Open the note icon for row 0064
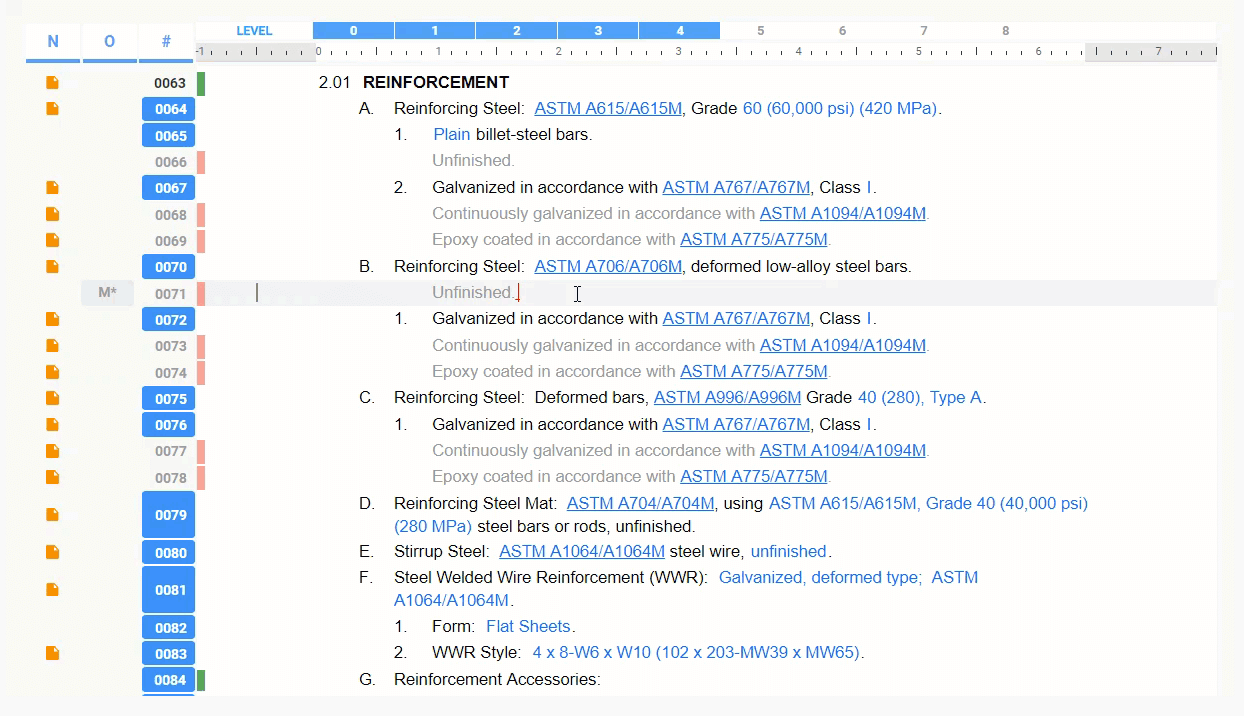 click(x=53, y=108)
